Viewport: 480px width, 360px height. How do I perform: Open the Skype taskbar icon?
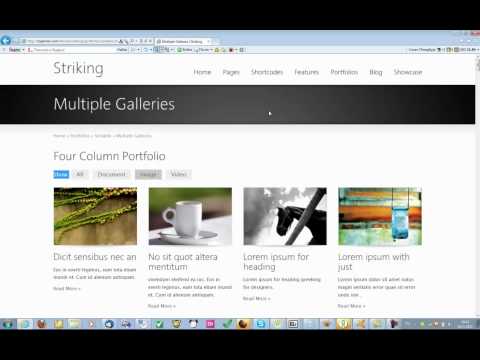pyautogui.click(x=261, y=324)
